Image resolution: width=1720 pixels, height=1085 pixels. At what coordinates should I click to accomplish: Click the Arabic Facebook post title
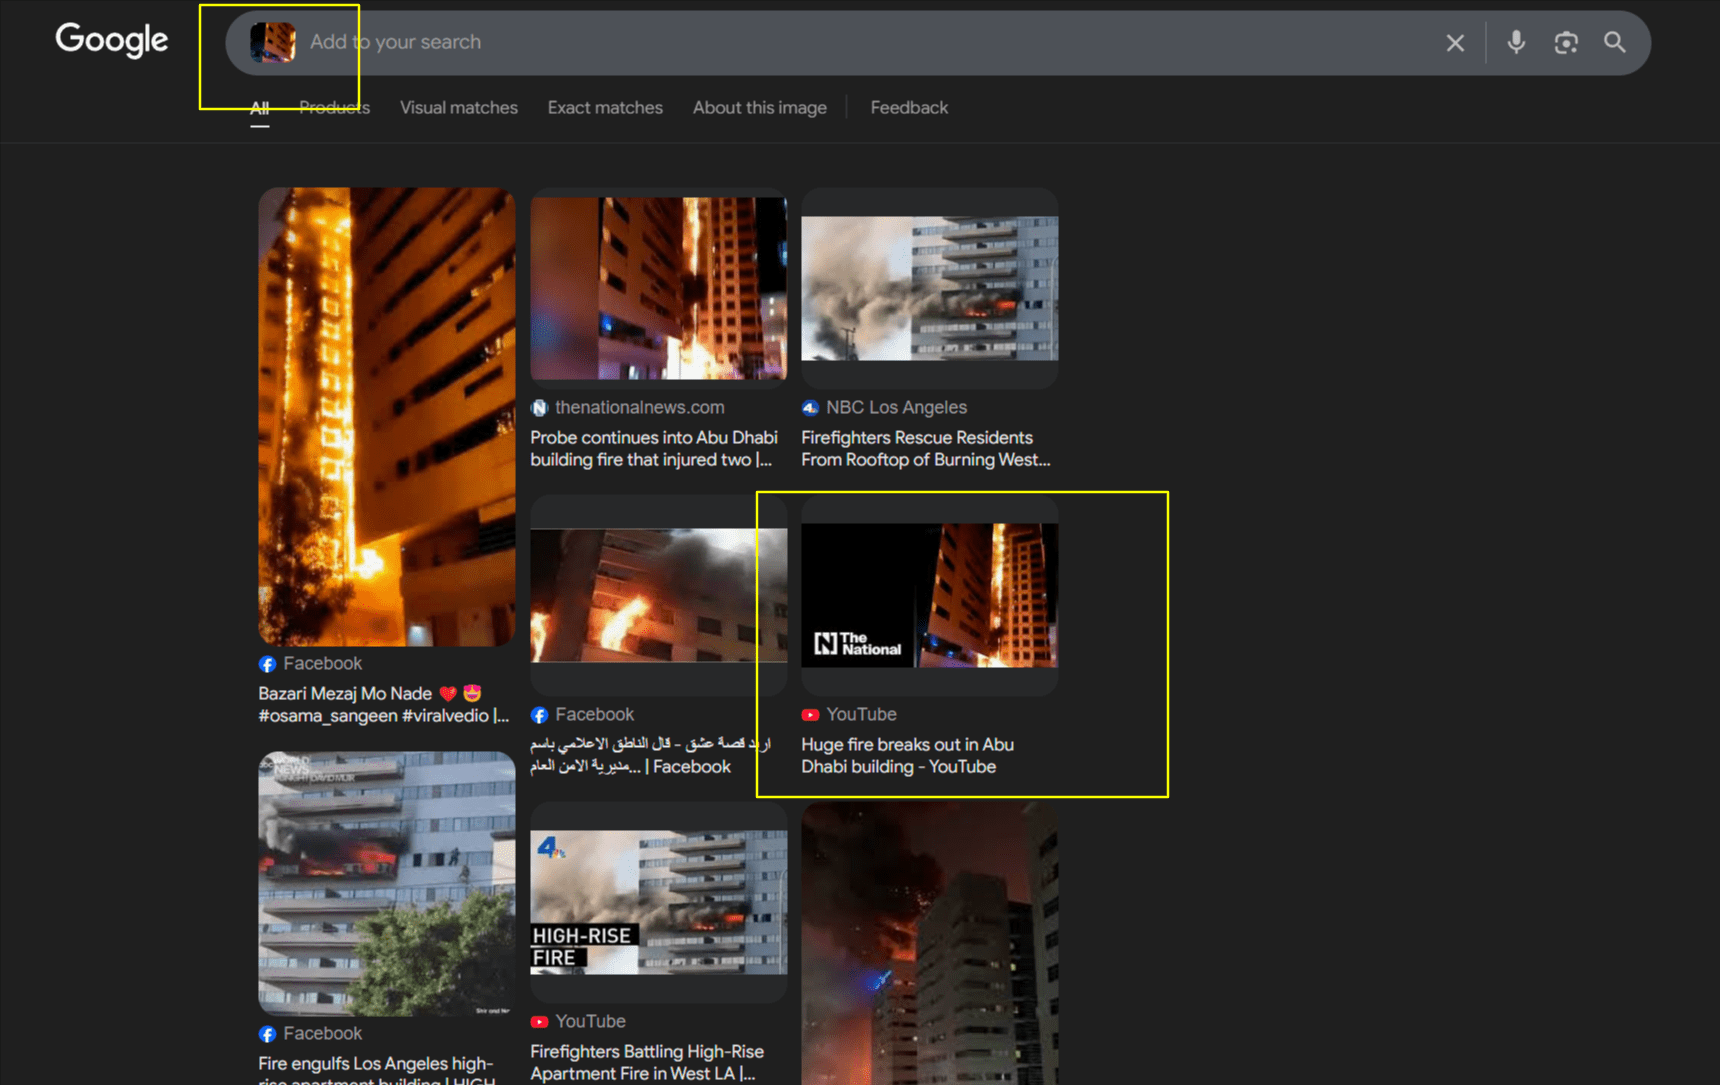(650, 756)
